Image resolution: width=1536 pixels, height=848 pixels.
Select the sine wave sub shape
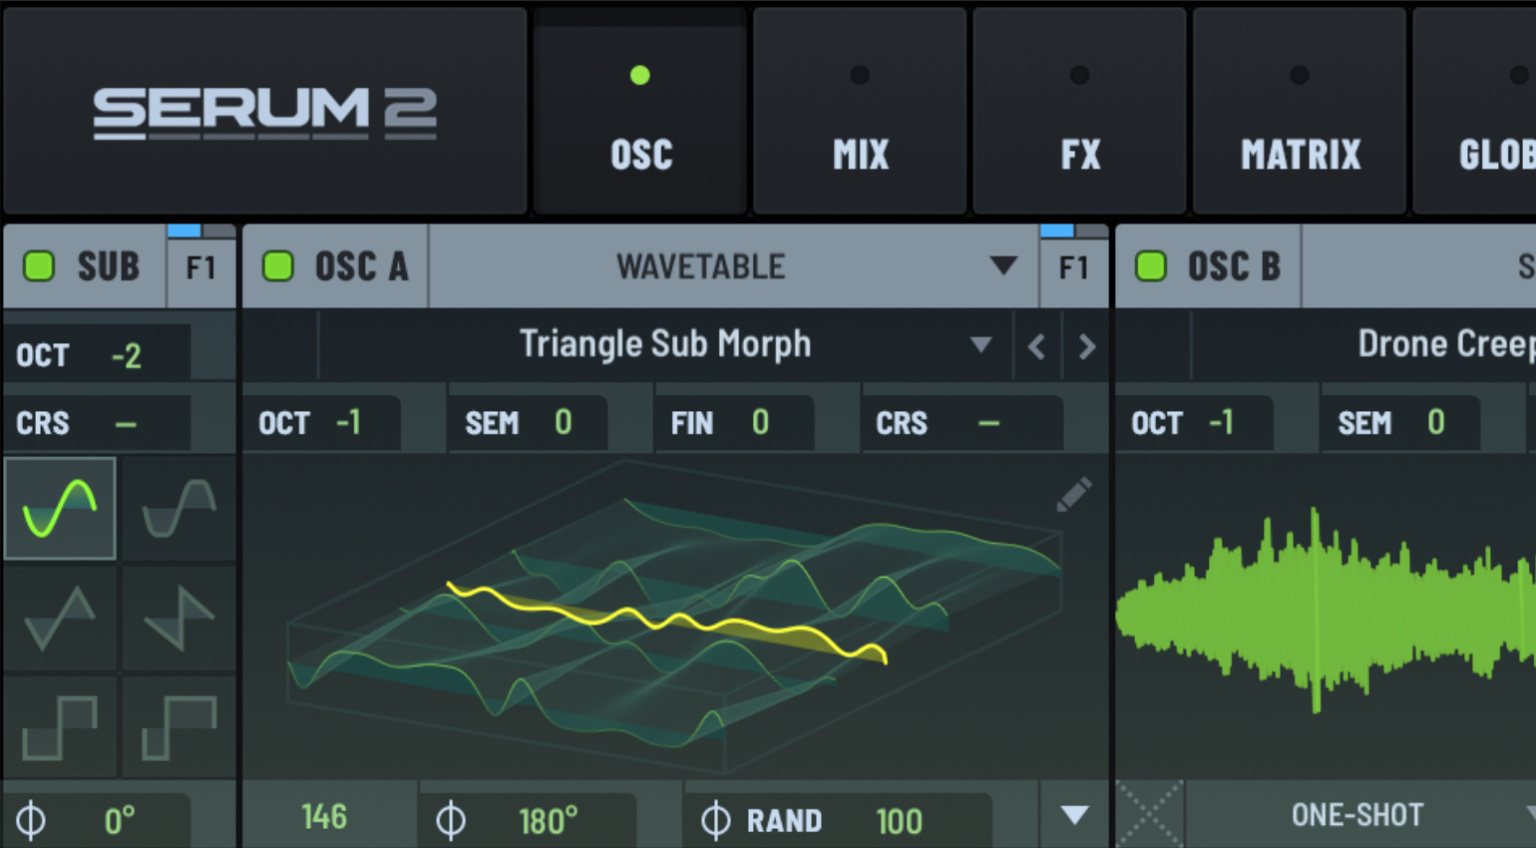(x=59, y=509)
